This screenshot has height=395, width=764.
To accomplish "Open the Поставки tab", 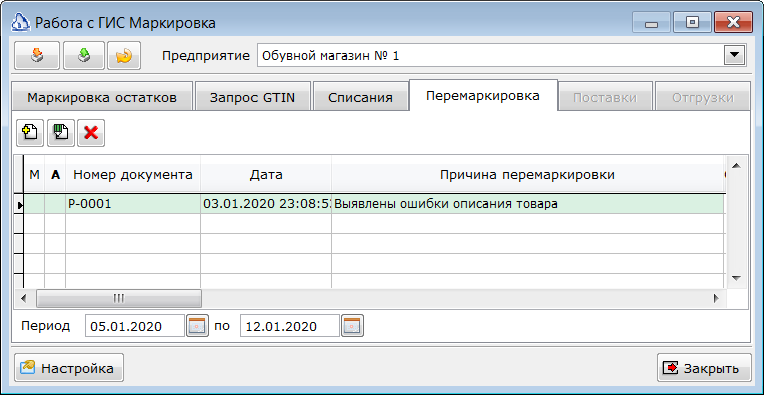I will click(x=605, y=97).
